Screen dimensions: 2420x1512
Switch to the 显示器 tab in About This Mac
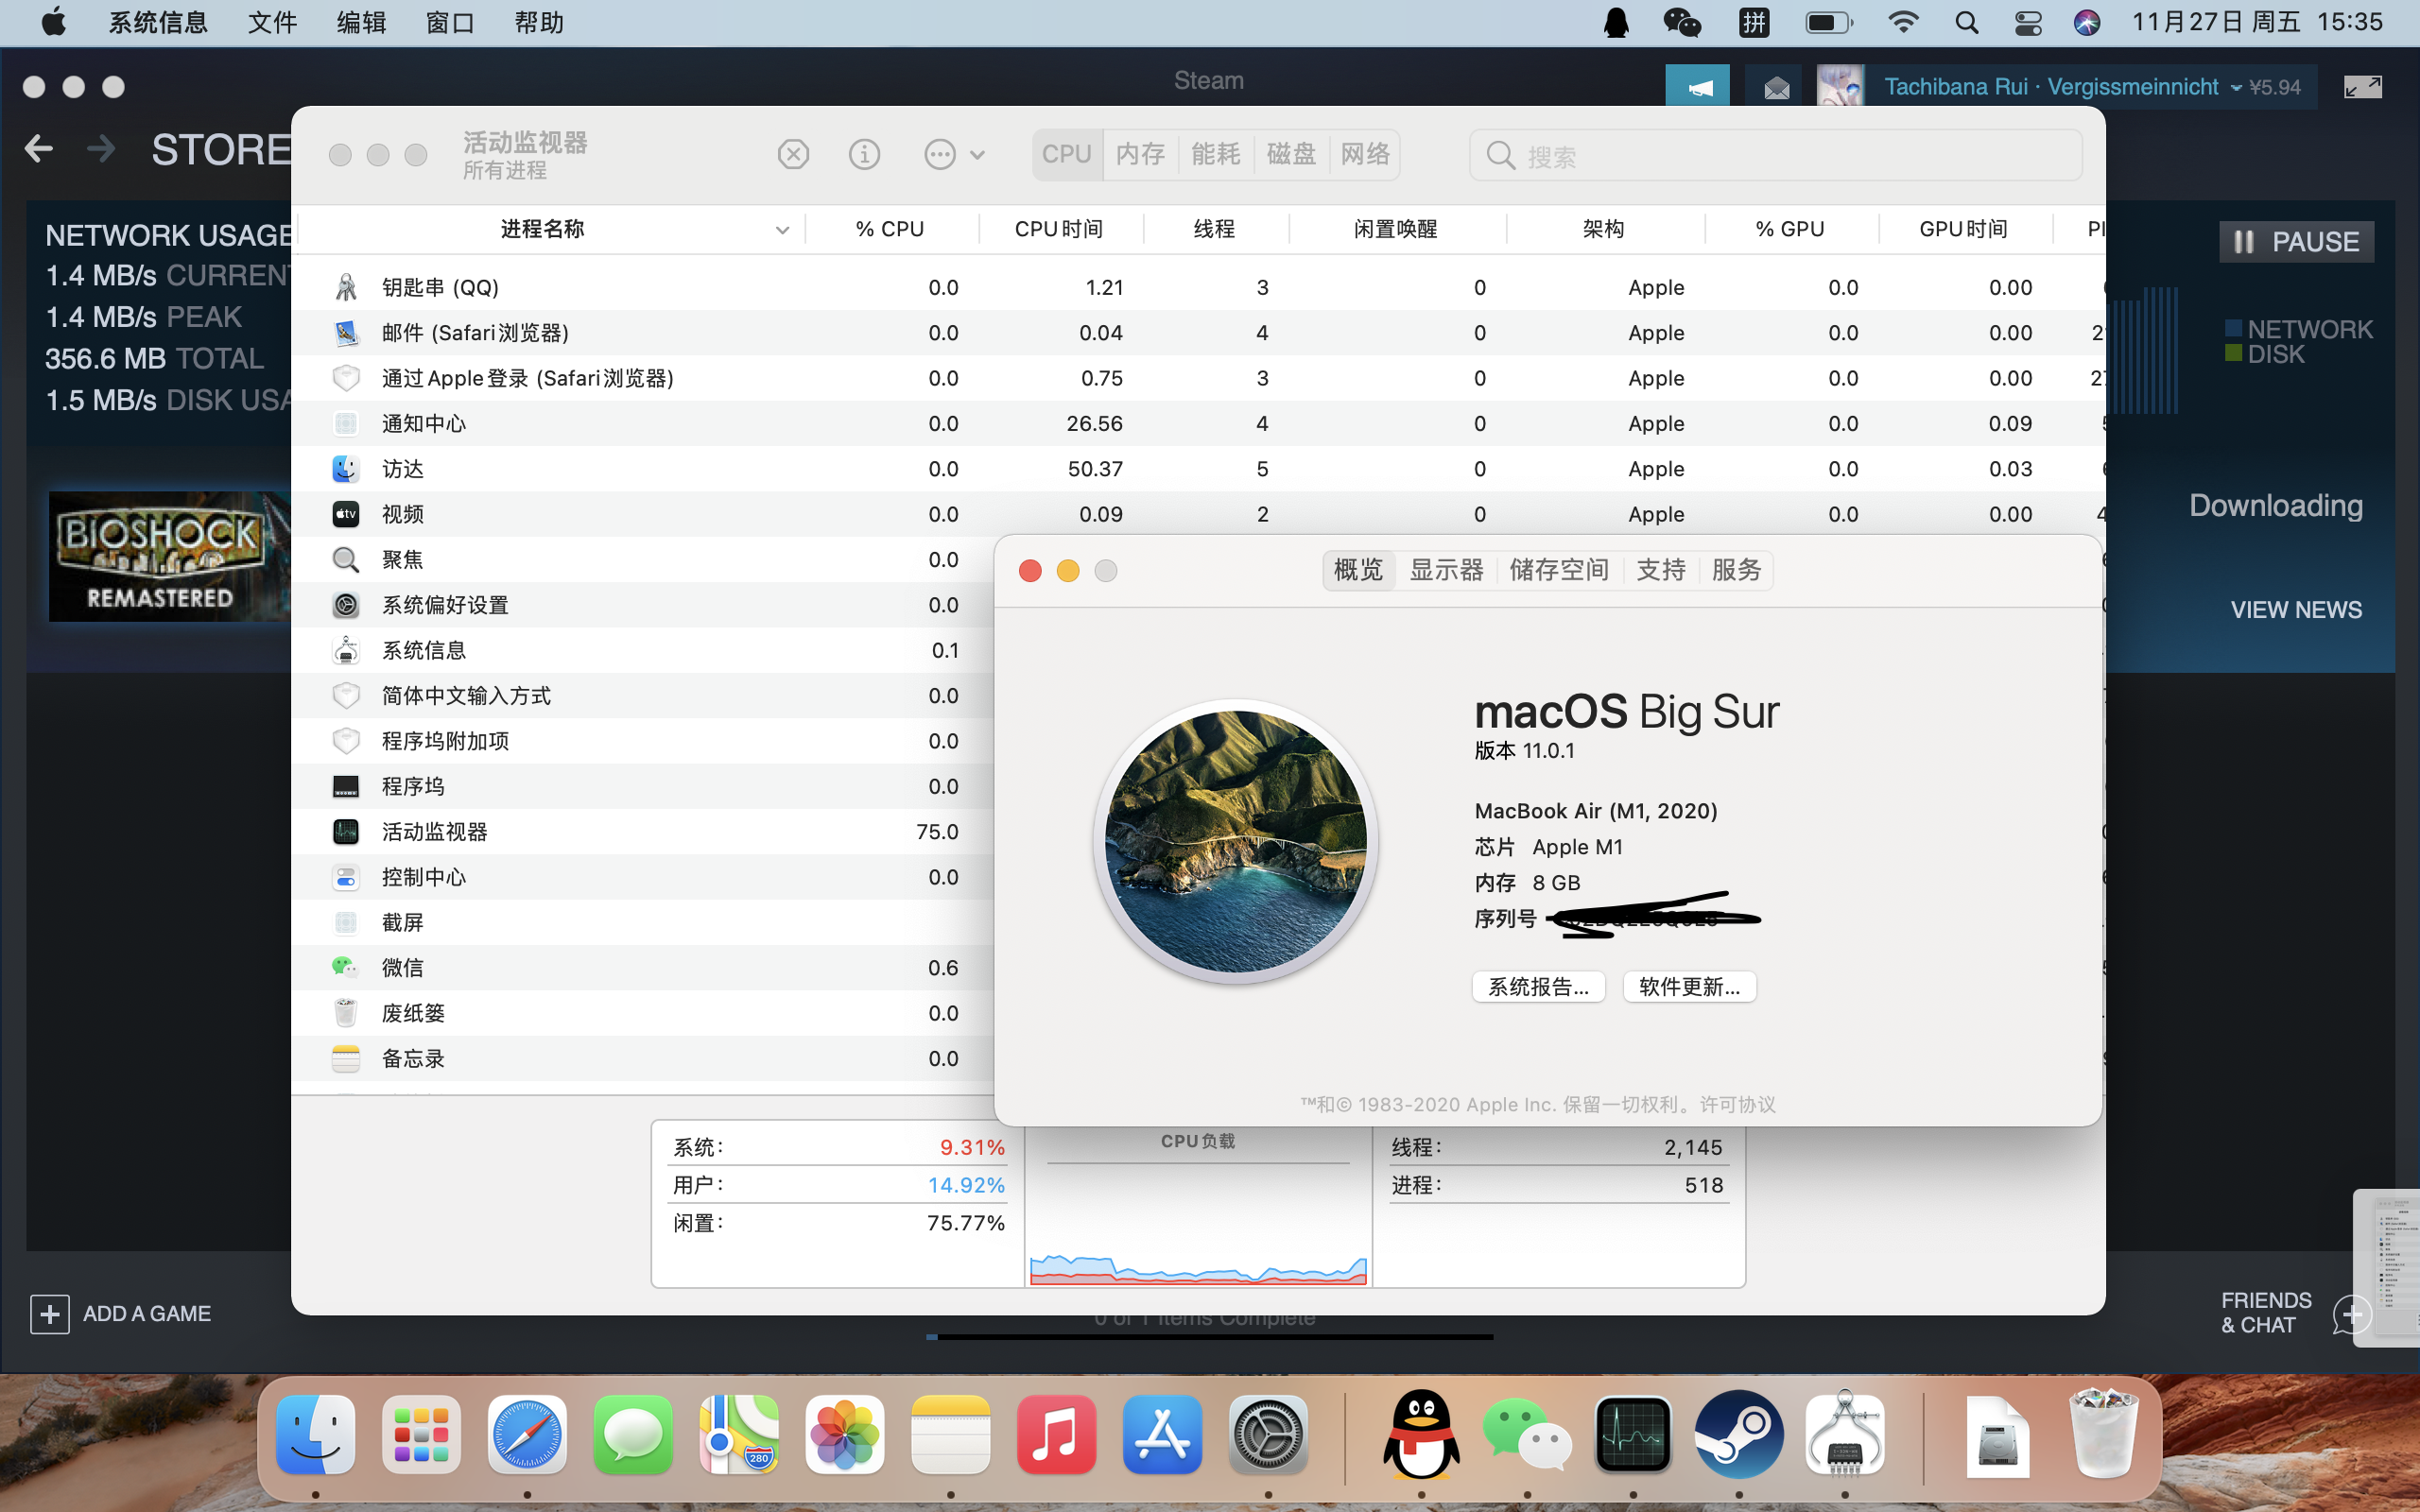pyautogui.click(x=1446, y=569)
